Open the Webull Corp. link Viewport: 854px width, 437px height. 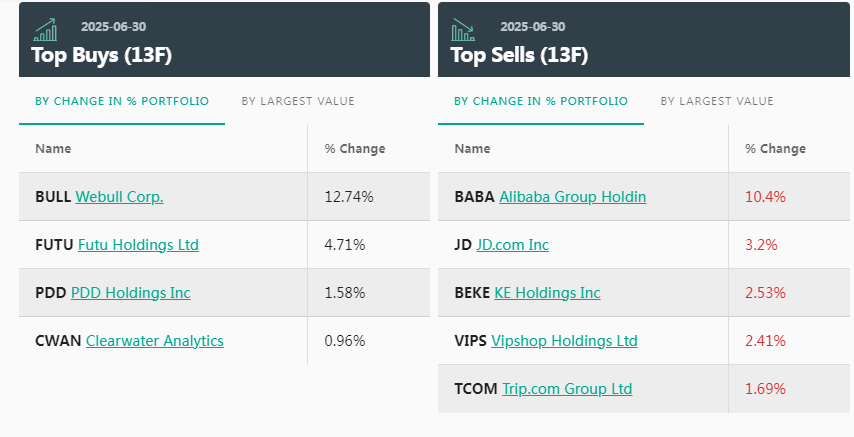click(119, 197)
